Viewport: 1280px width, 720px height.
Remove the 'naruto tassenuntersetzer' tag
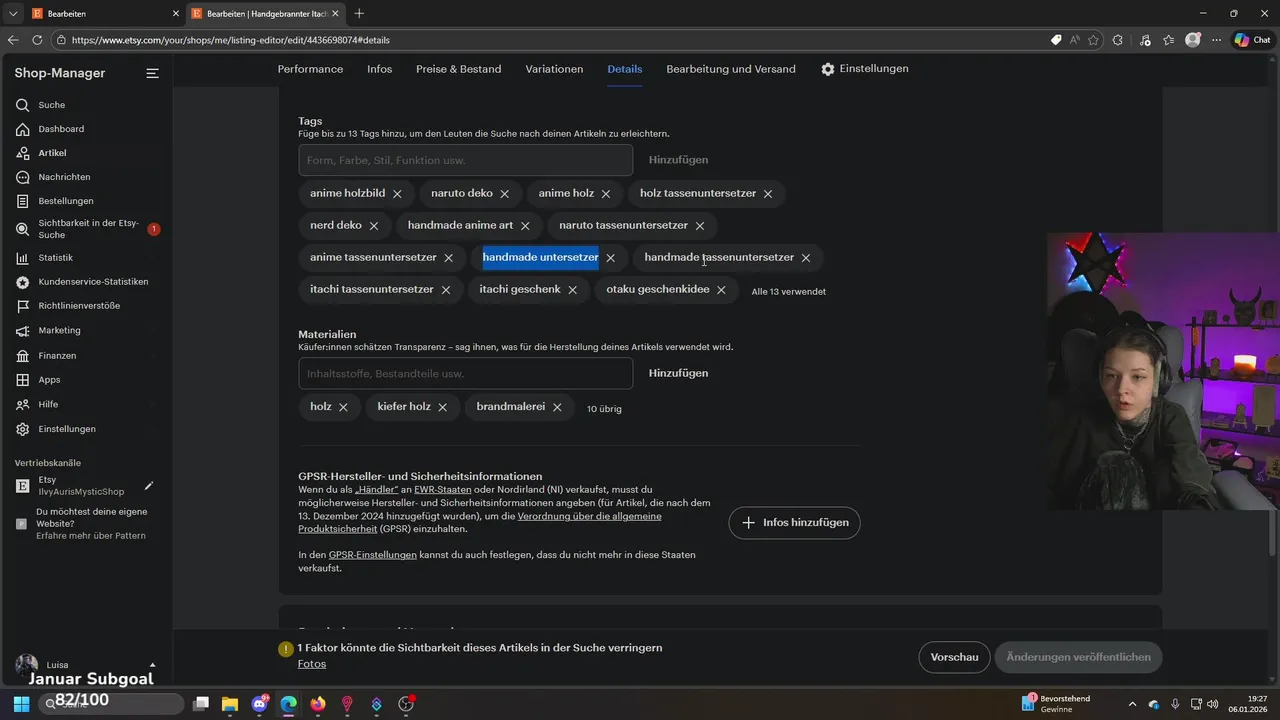[700, 226]
